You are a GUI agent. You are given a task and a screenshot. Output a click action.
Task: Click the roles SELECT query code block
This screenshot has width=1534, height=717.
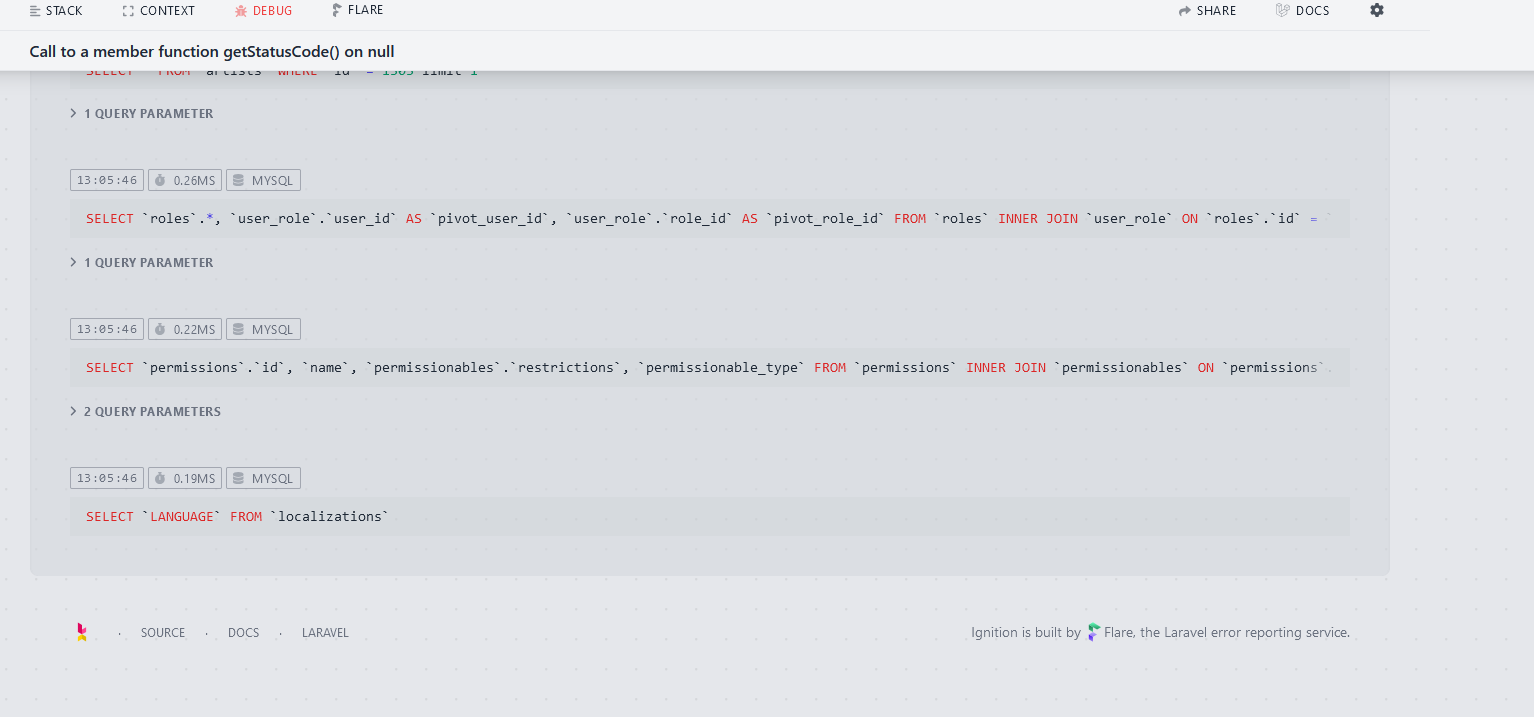[710, 218]
